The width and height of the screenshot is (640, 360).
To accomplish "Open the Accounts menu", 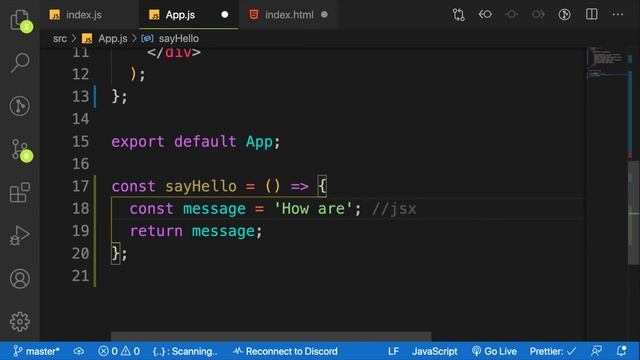I will tap(20, 279).
